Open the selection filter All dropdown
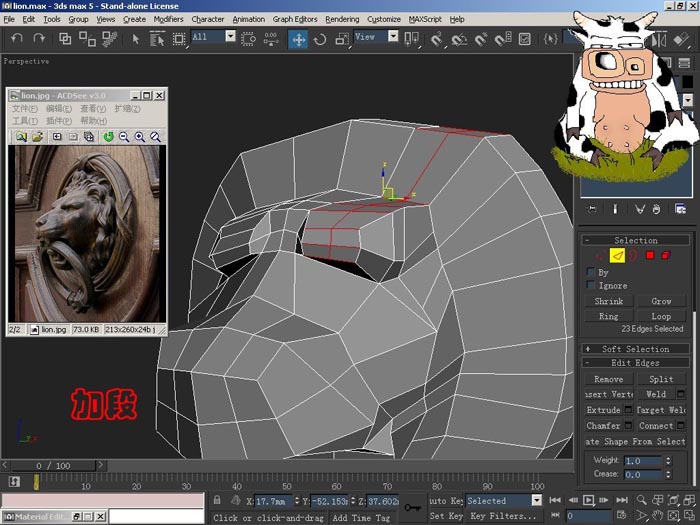 coord(230,36)
